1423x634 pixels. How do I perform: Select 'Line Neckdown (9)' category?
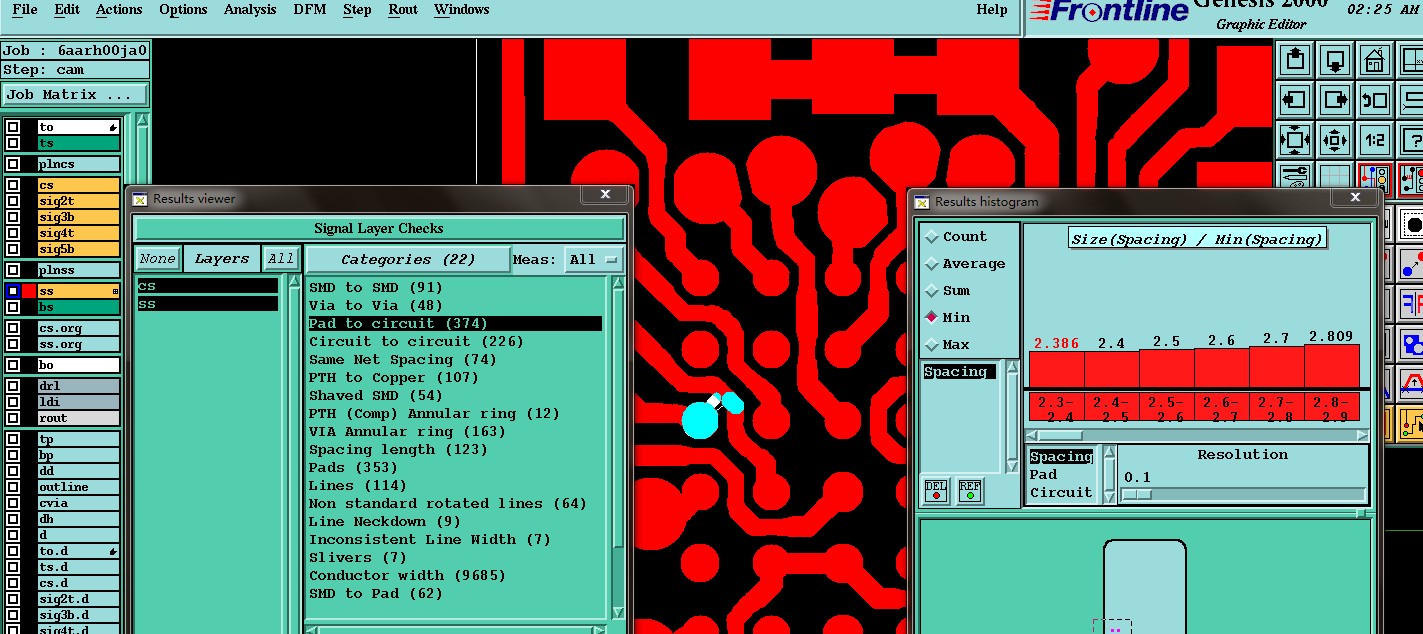click(455, 522)
